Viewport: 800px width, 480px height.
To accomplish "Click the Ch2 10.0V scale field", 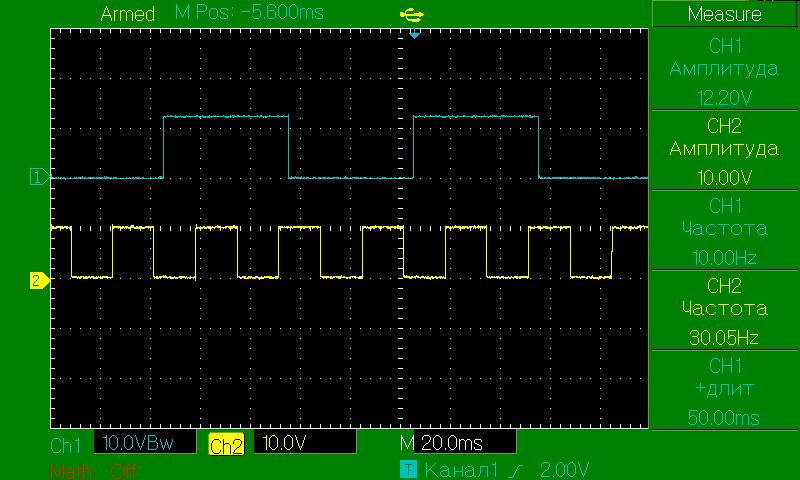I will [x=305, y=442].
